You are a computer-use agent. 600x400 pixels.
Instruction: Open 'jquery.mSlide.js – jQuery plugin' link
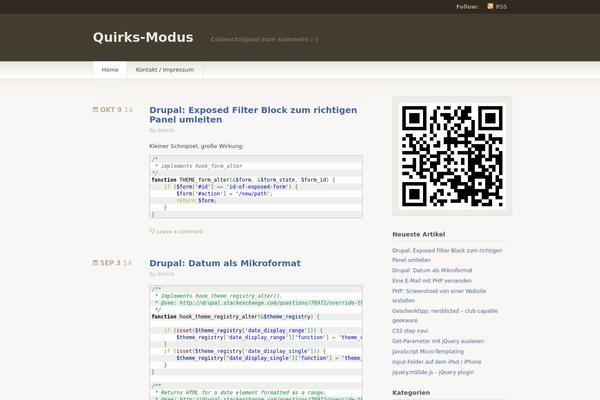[x=433, y=372]
